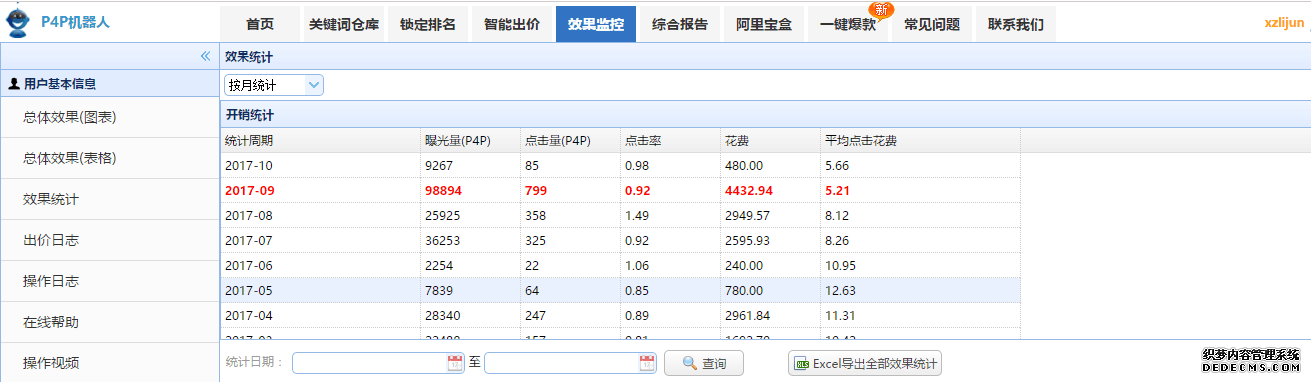Viewport: 1311px width, 382px height.
Task: Open the 综合报告 tab
Action: pos(680,24)
